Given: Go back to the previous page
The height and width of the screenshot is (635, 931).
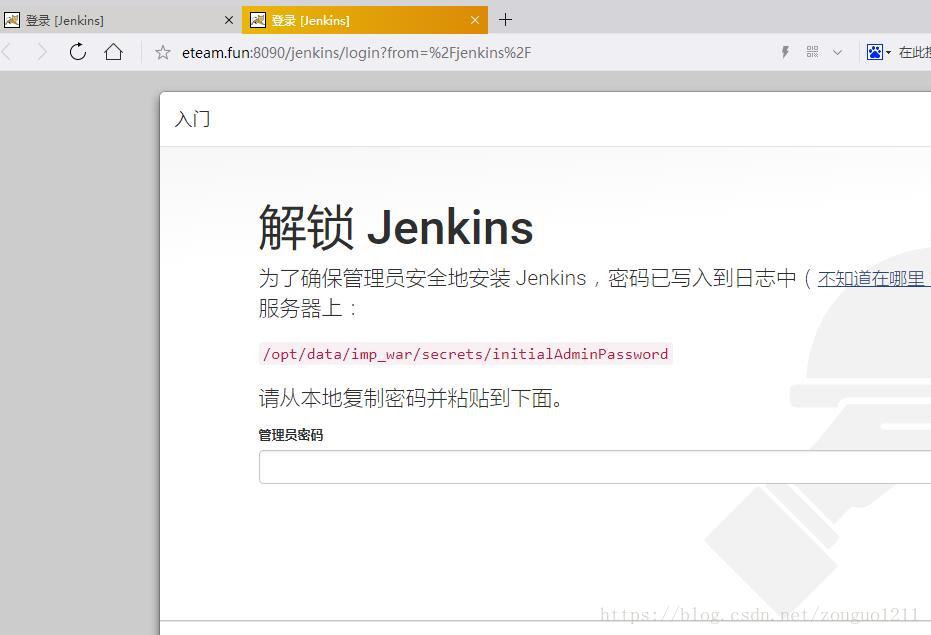Looking at the screenshot, I should (x=7, y=52).
